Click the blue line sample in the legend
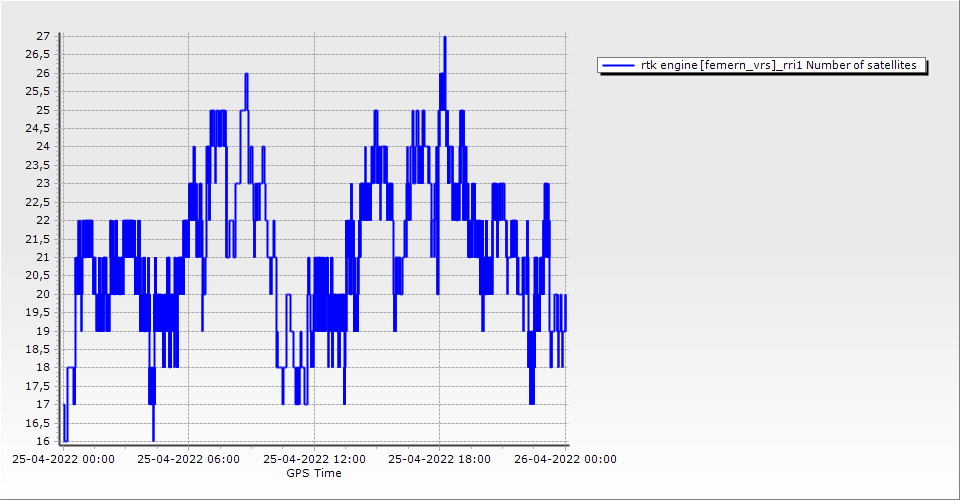 (619, 65)
